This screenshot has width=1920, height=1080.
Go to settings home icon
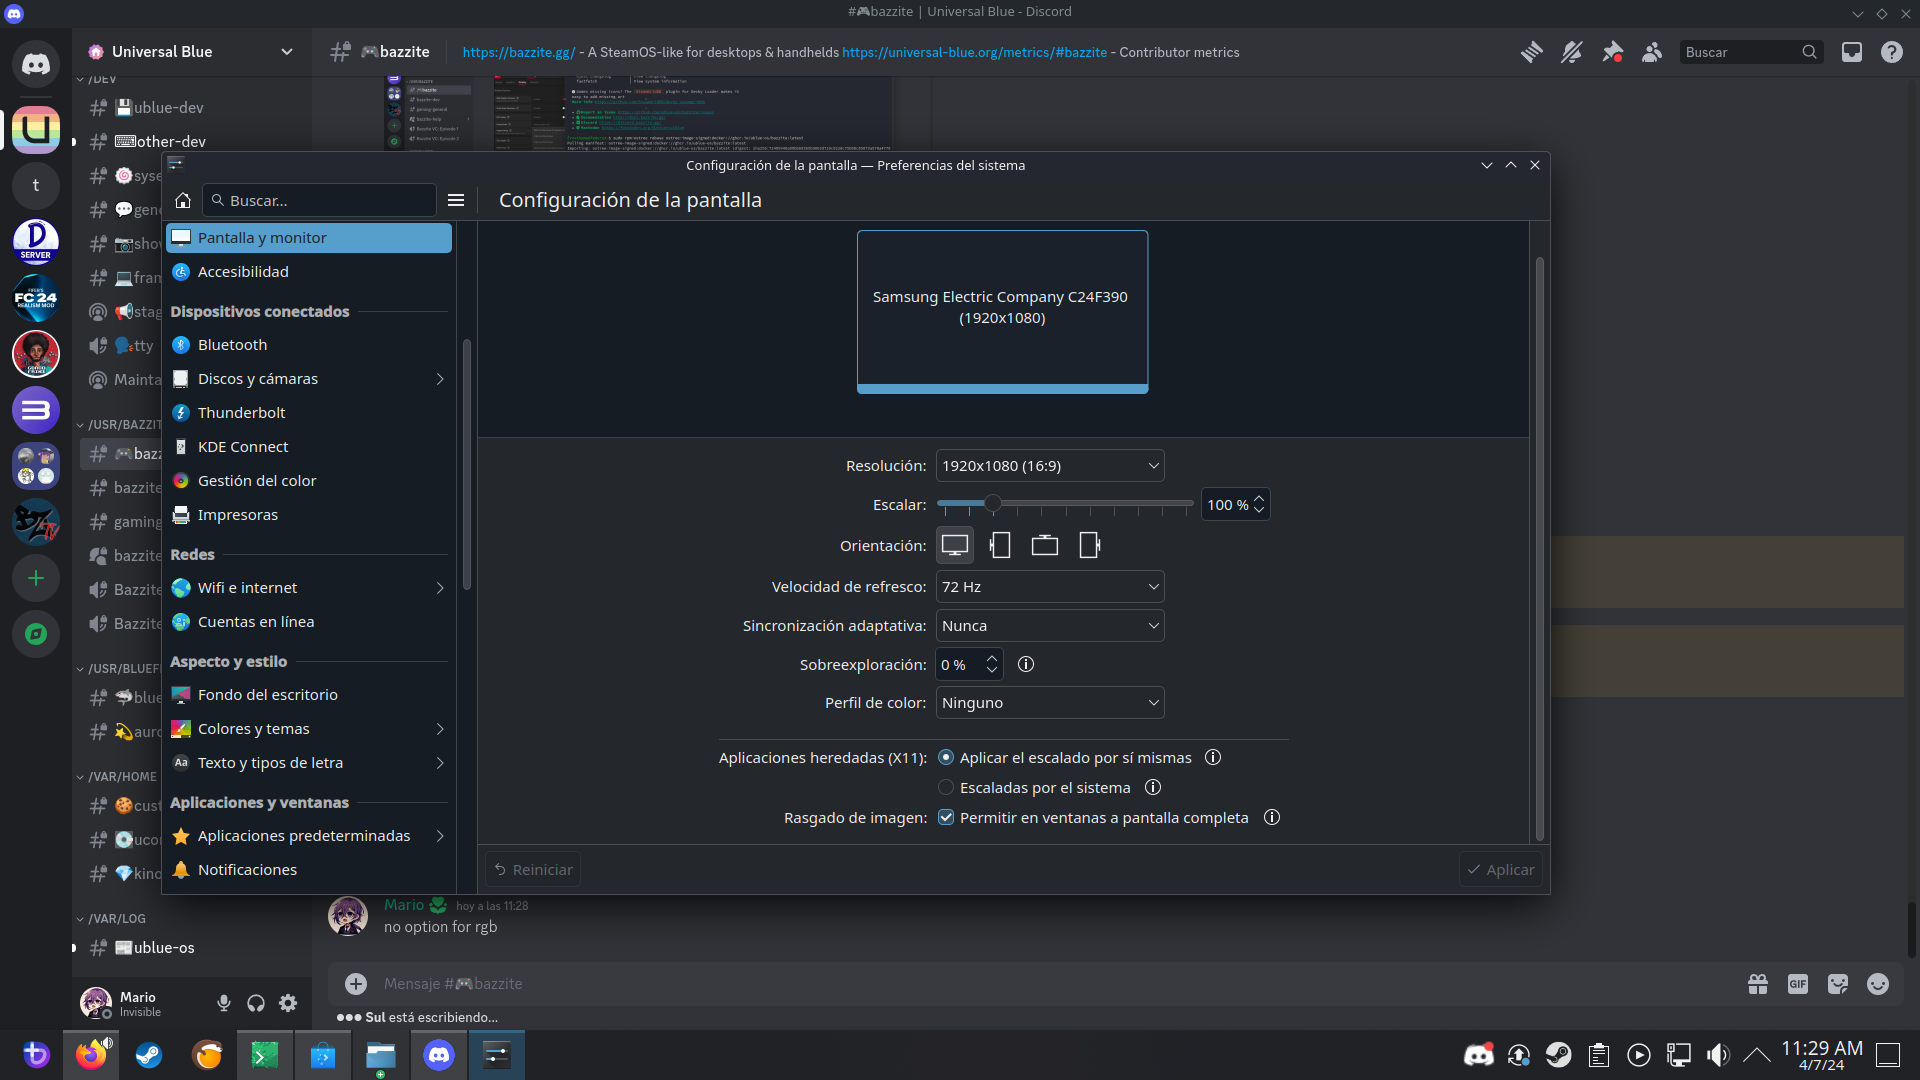(183, 200)
